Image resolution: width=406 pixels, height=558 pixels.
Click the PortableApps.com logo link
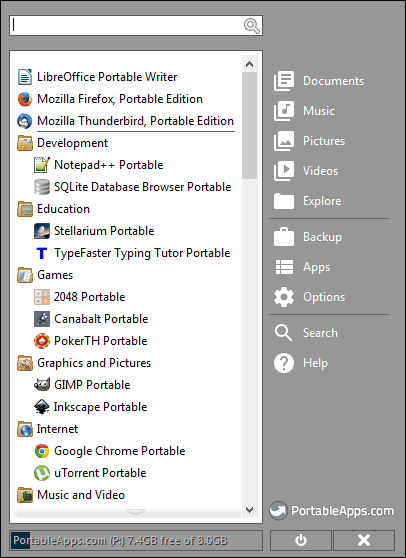(332, 511)
